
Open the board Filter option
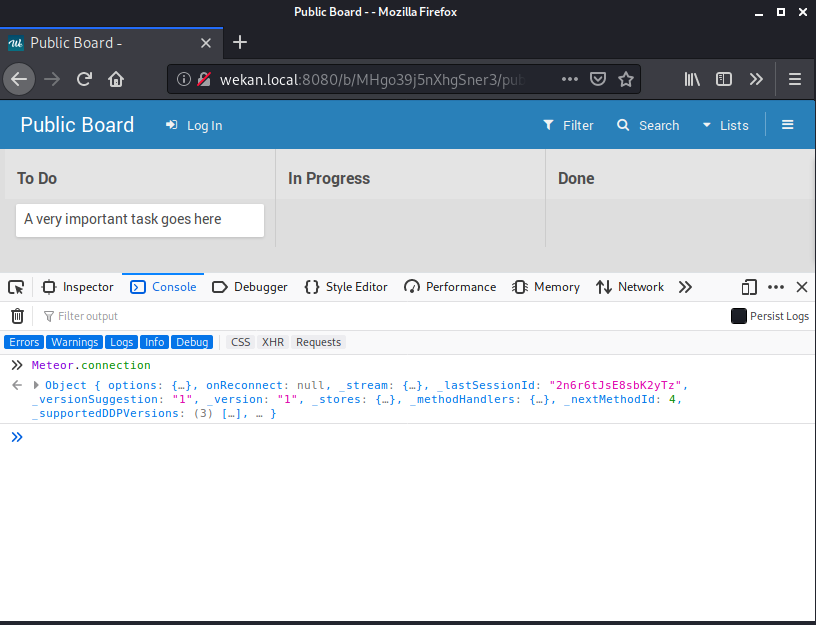568,125
